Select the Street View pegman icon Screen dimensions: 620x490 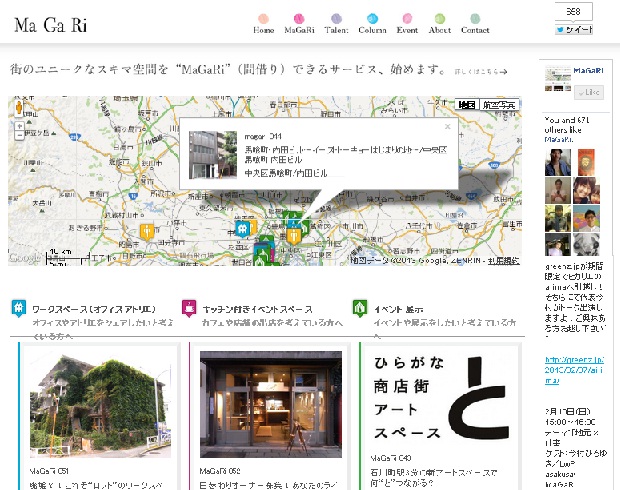tap(19, 108)
